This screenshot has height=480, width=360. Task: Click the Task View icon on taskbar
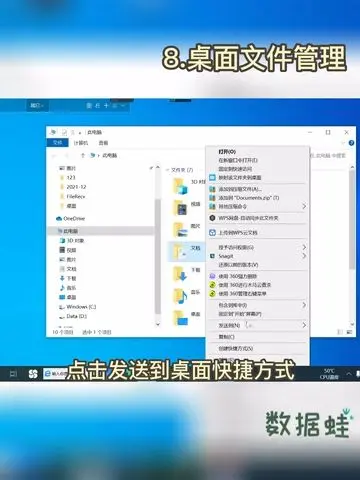(x=13, y=374)
